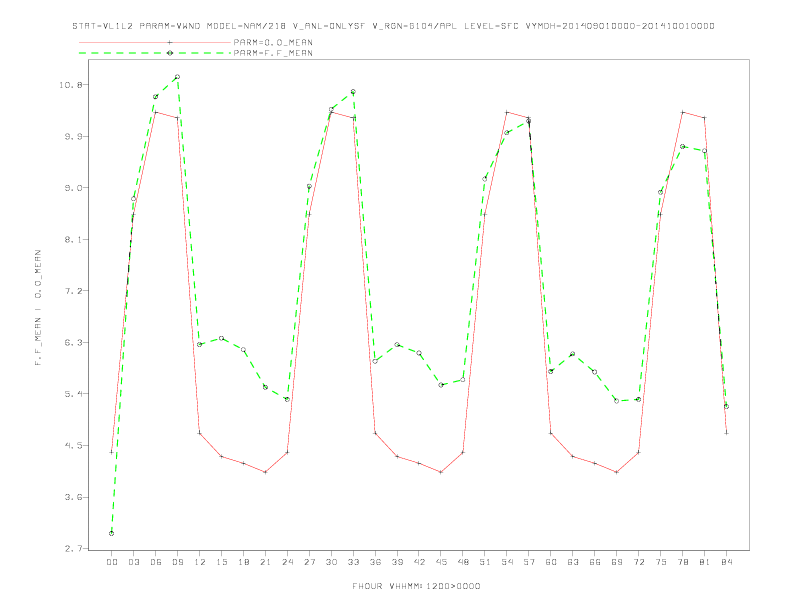Click the x-axis tick label 48
Image resolution: width=792 pixels, height=612 pixels.
463,562
